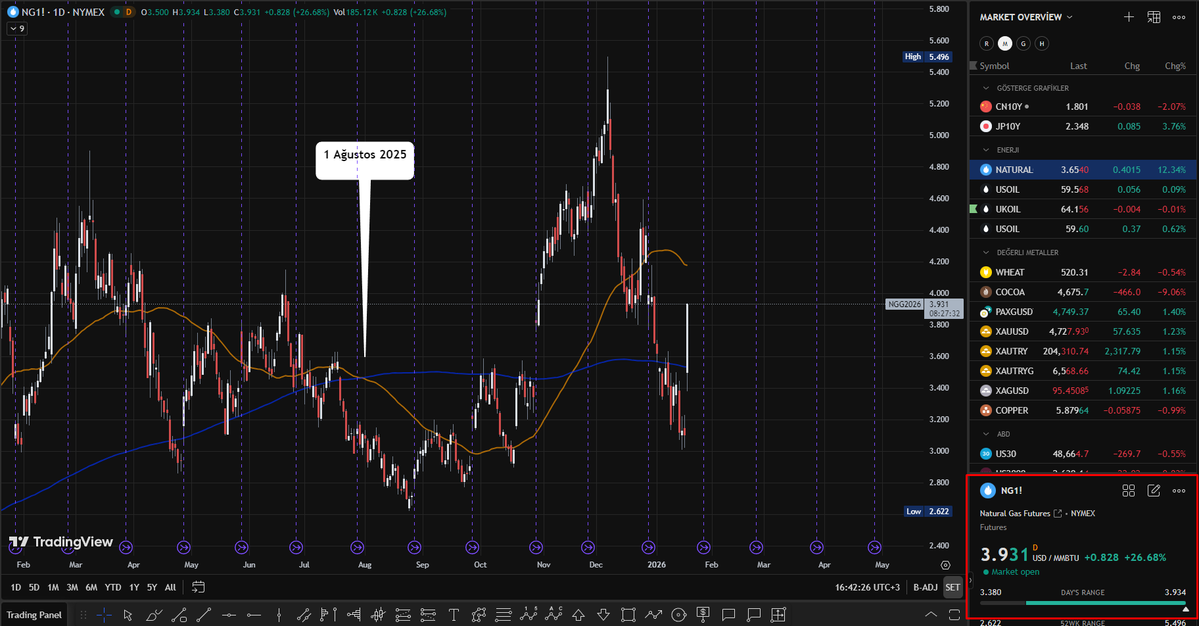Image resolution: width=1199 pixels, height=626 pixels.
Task: Switch the chart range to 1D
Action: point(15,587)
